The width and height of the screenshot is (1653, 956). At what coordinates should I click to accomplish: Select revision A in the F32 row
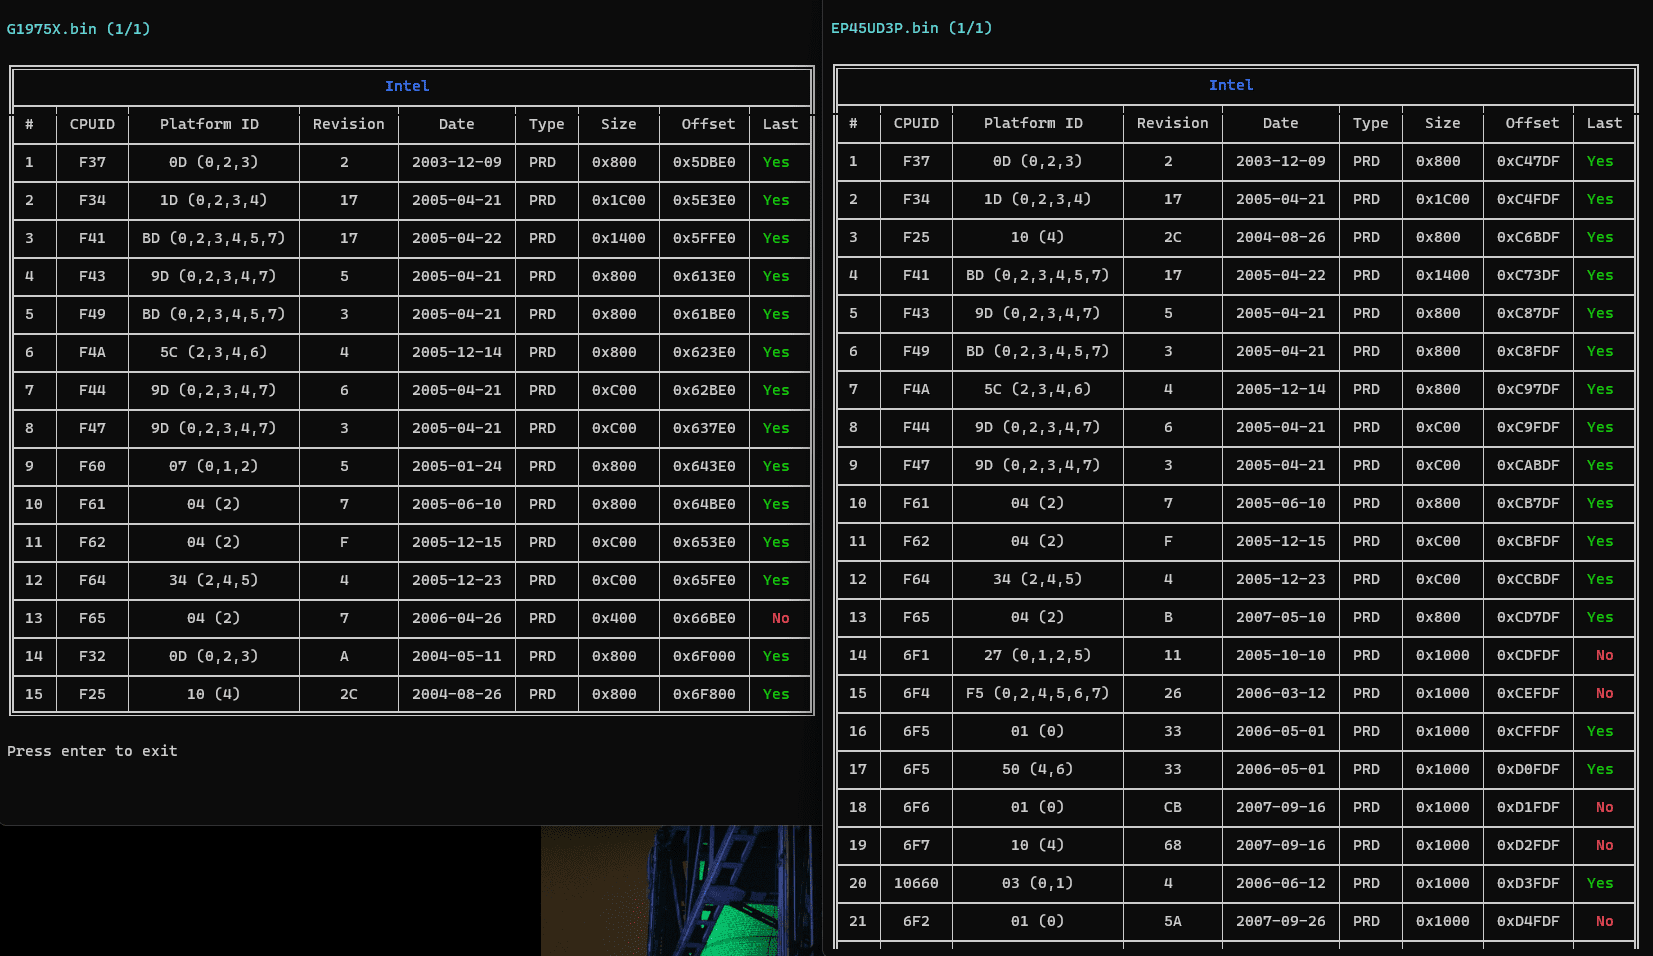pos(344,656)
